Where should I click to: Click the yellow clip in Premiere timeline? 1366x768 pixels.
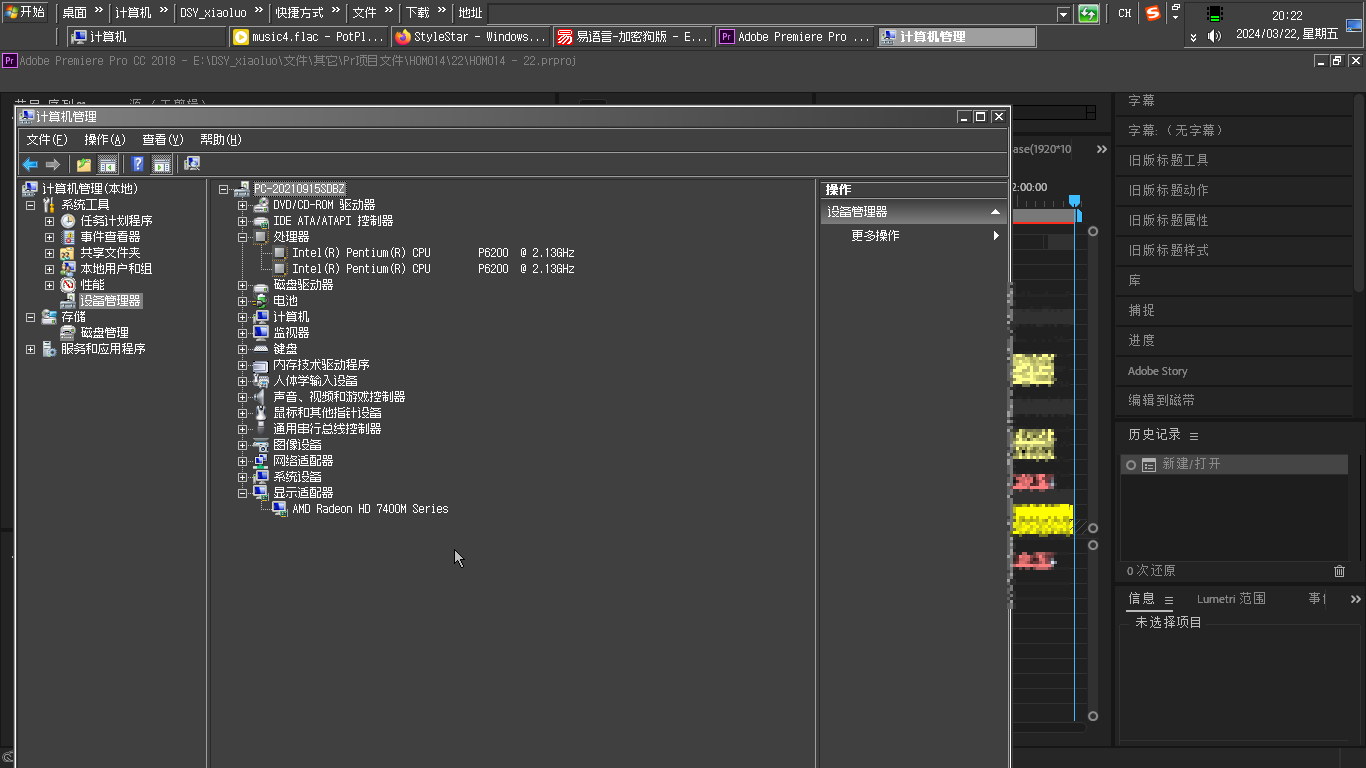(1043, 520)
